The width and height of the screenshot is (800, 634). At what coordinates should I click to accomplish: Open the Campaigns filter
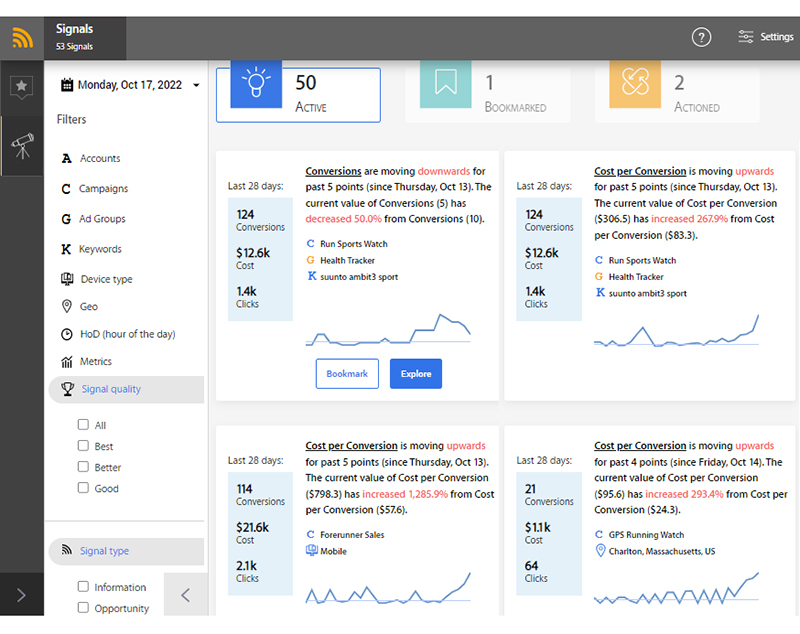coord(104,189)
